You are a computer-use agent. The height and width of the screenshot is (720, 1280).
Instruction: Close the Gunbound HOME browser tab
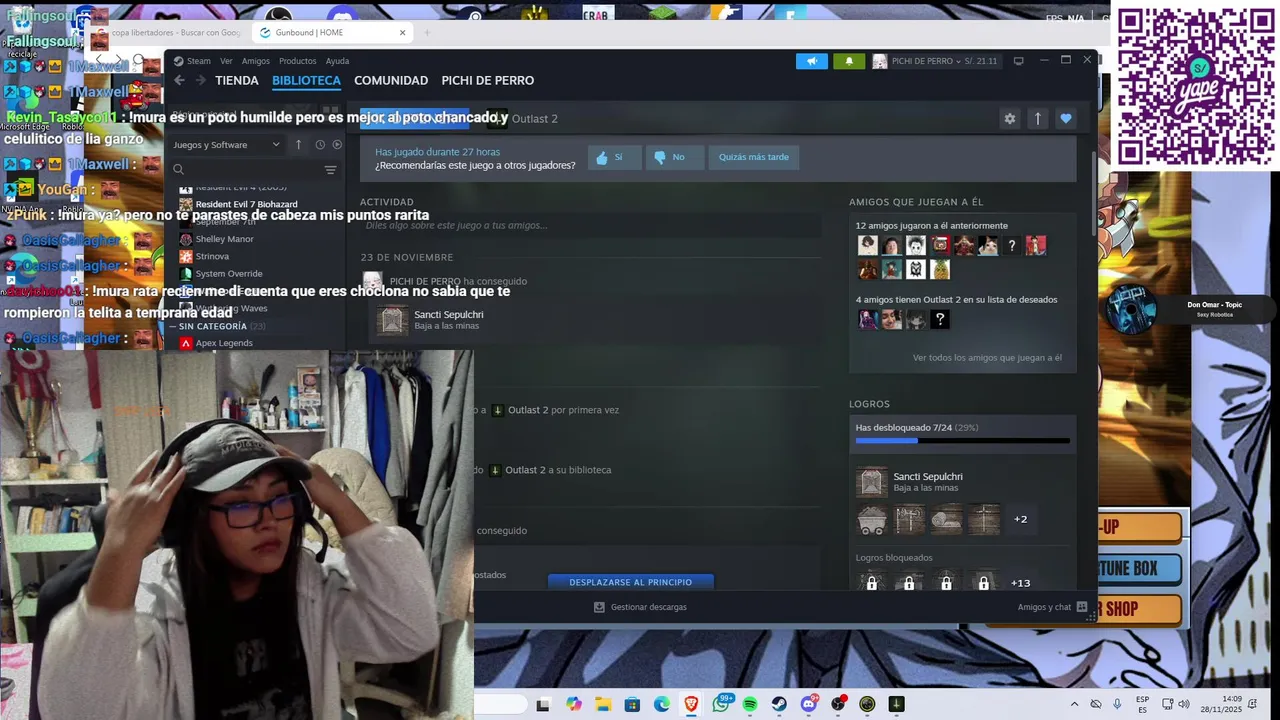[403, 32]
